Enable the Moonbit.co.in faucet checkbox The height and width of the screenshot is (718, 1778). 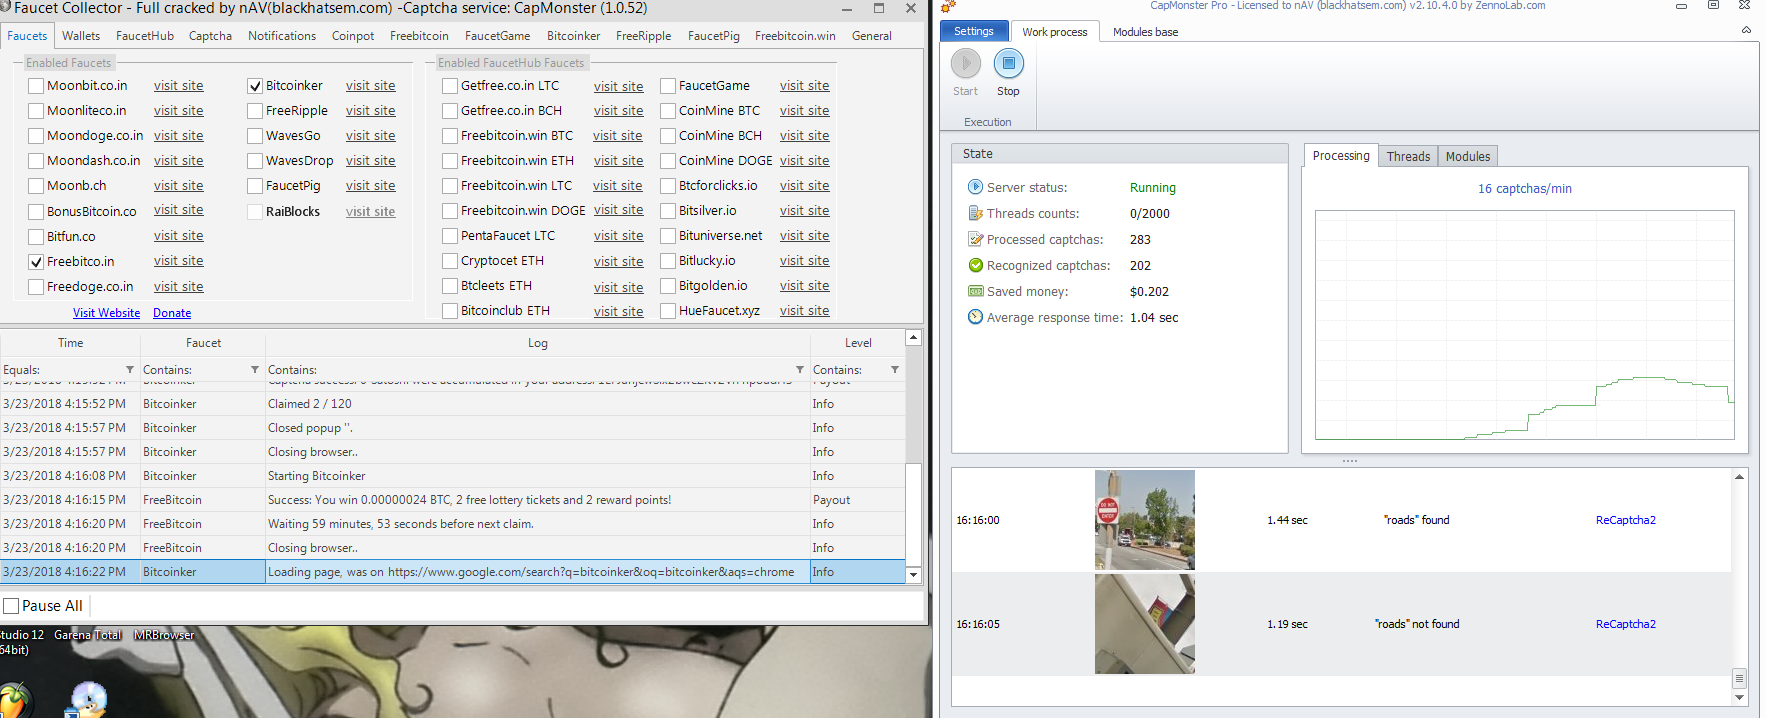click(x=36, y=86)
